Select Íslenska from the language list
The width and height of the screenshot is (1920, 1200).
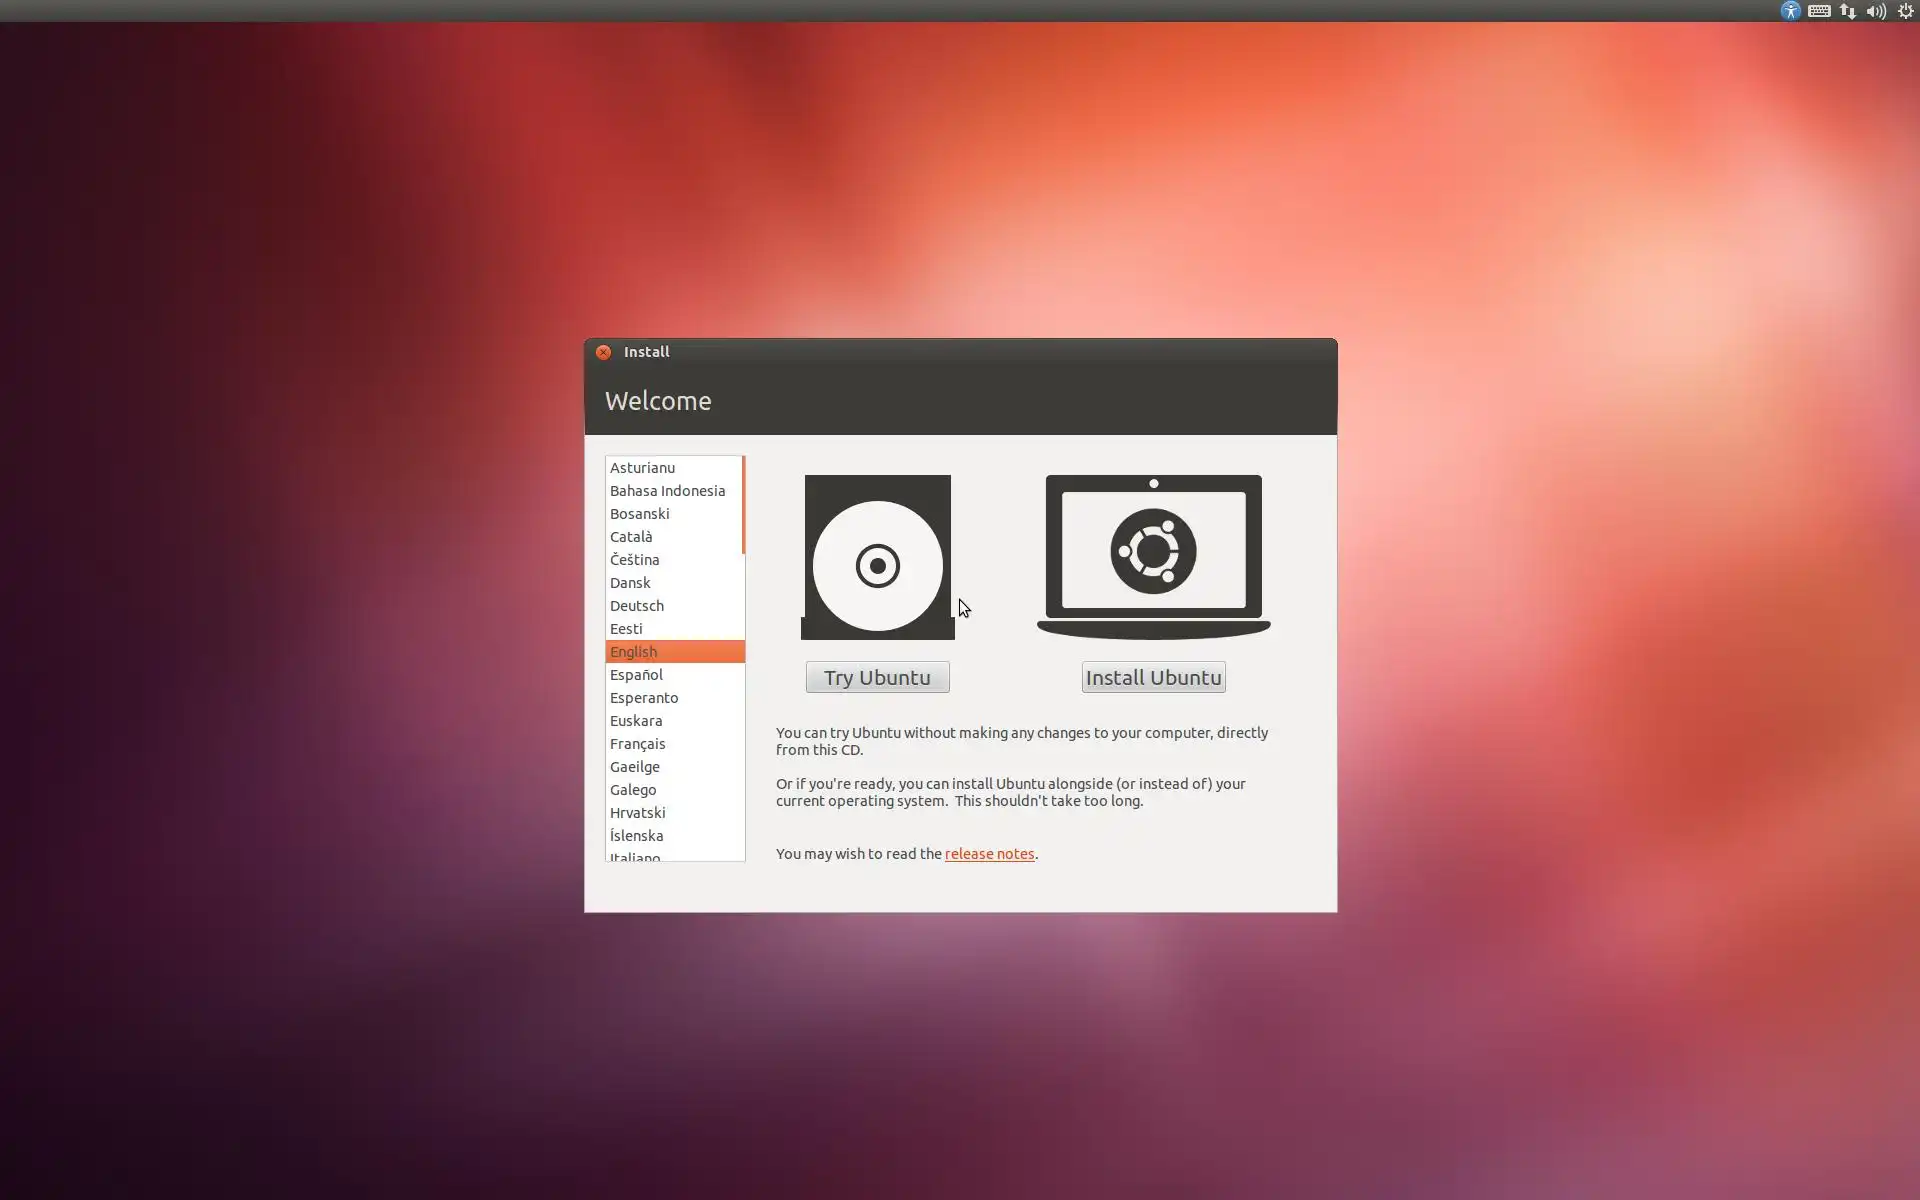pos(636,836)
